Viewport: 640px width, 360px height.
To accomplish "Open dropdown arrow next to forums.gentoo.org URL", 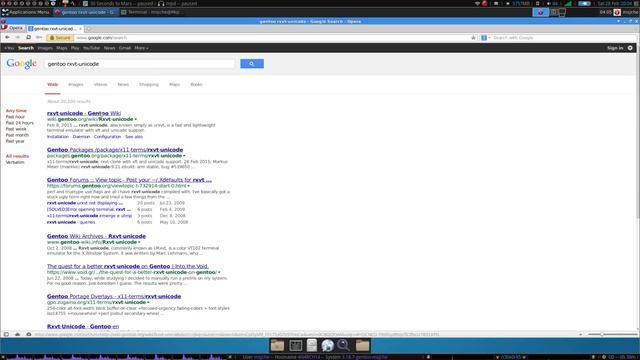I will [189, 186].
